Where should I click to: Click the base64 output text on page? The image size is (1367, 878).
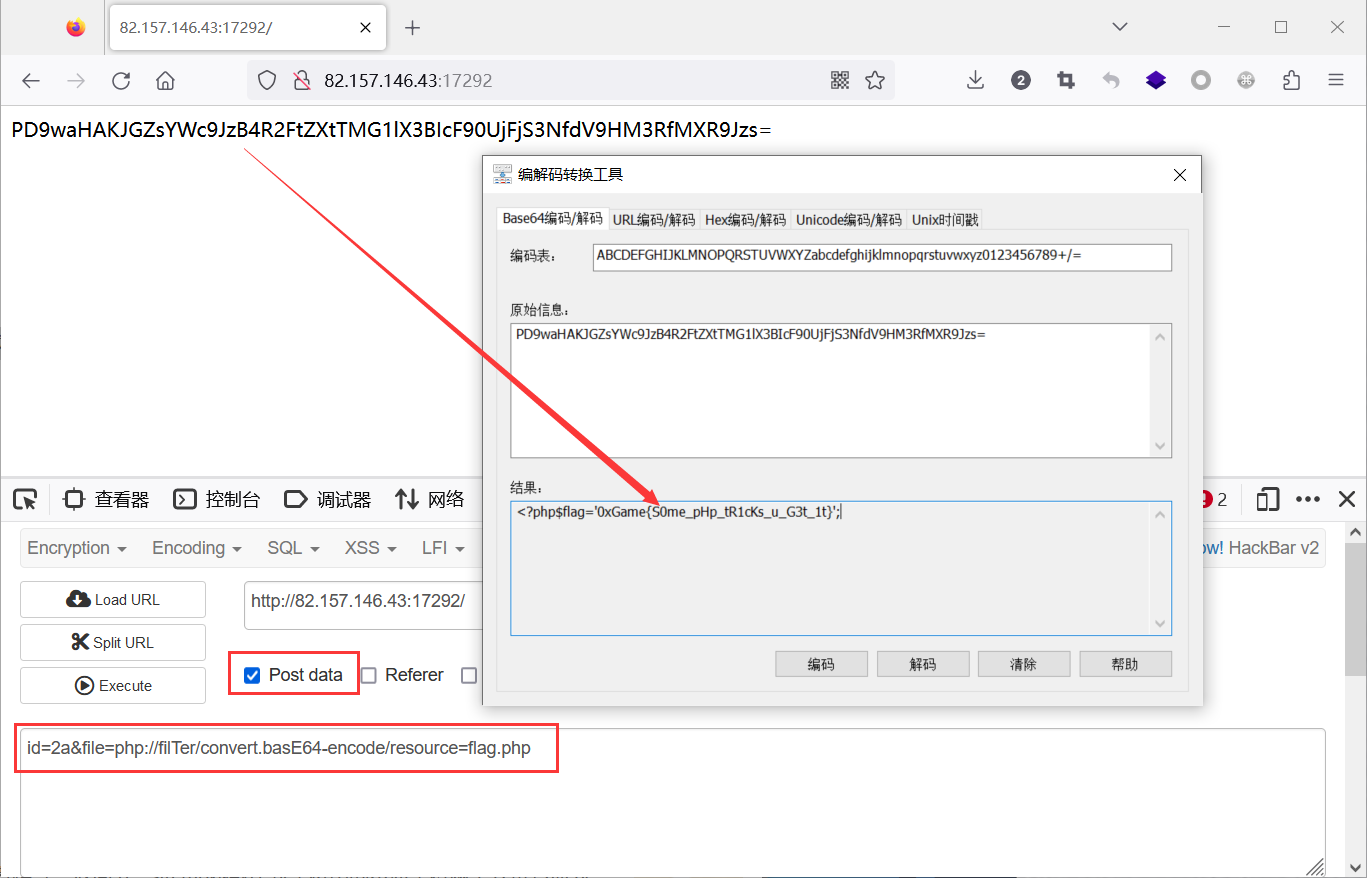point(391,130)
